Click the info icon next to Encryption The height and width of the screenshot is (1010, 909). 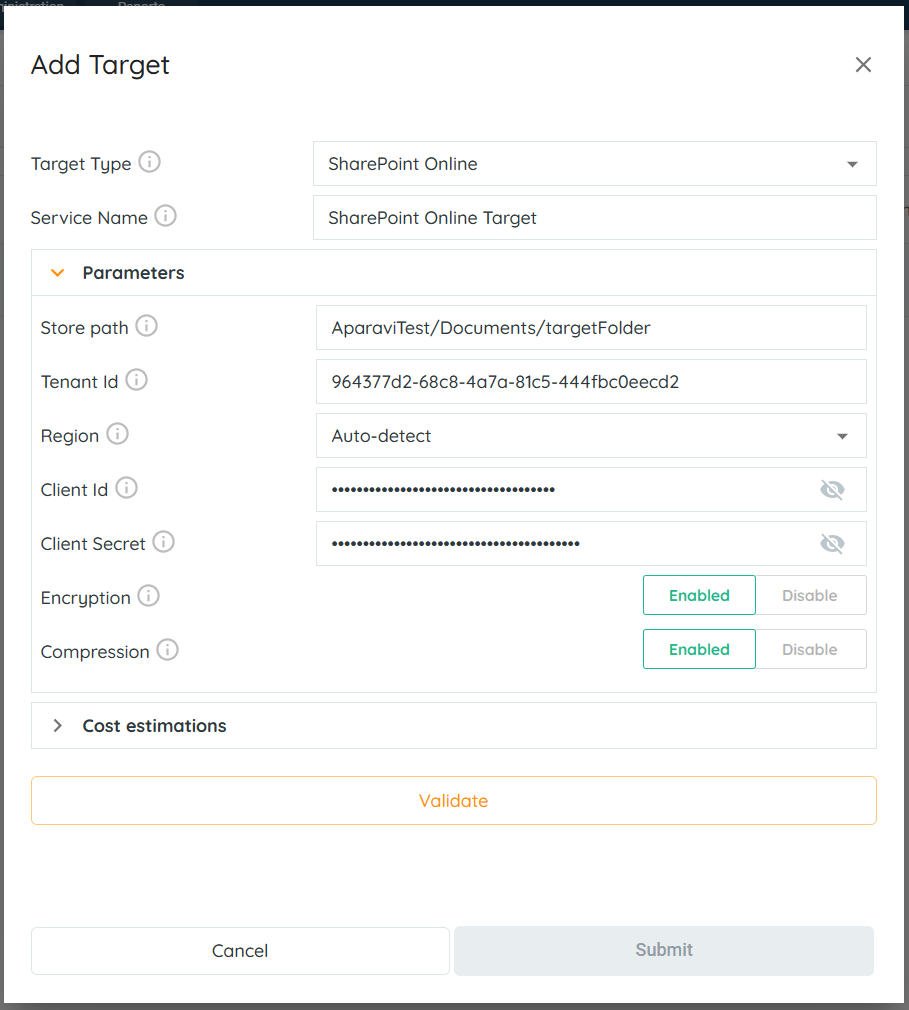[149, 596]
